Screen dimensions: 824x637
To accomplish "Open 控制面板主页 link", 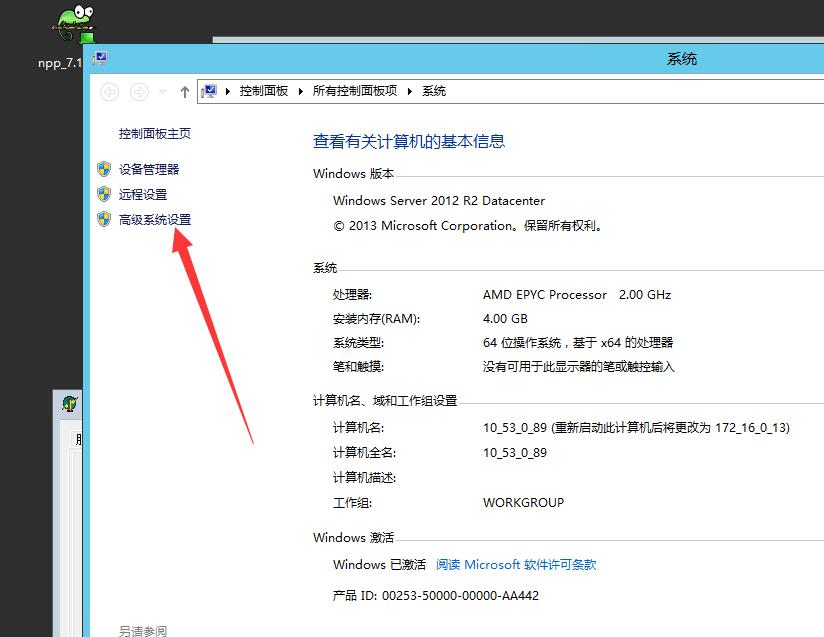I will pyautogui.click(x=154, y=133).
